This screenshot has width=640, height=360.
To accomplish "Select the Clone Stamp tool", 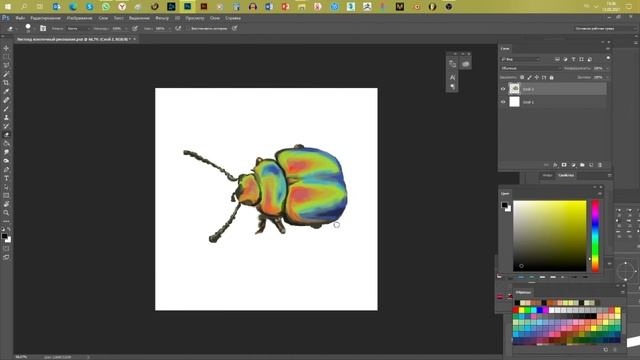I will click(x=6, y=117).
